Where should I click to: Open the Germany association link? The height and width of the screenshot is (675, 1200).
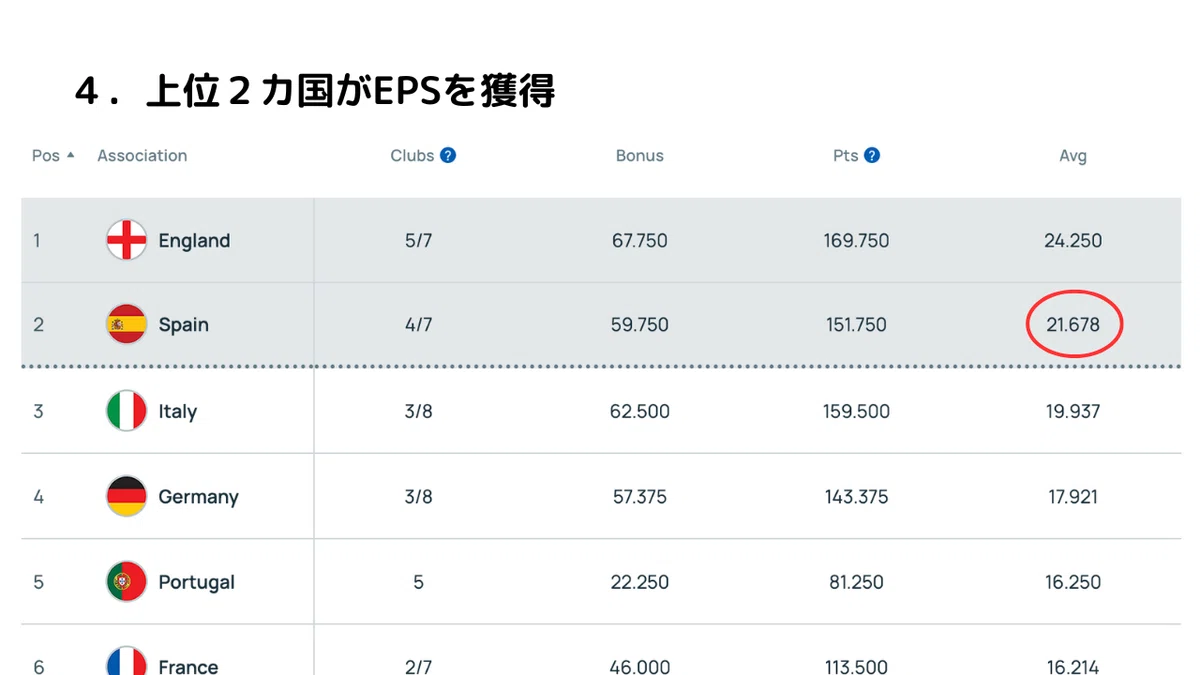(x=198, y=497)
